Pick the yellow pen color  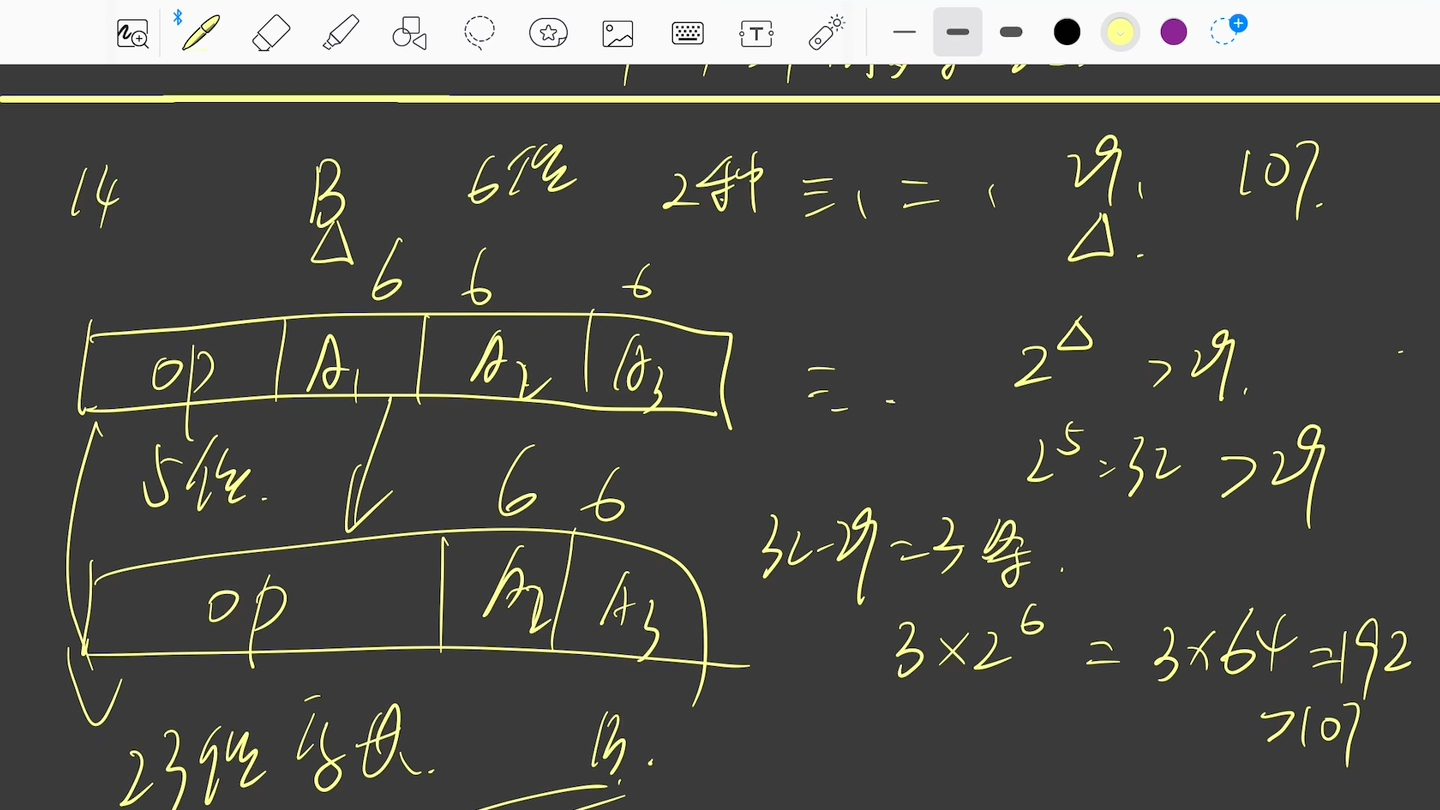(x=1120, y=32)
